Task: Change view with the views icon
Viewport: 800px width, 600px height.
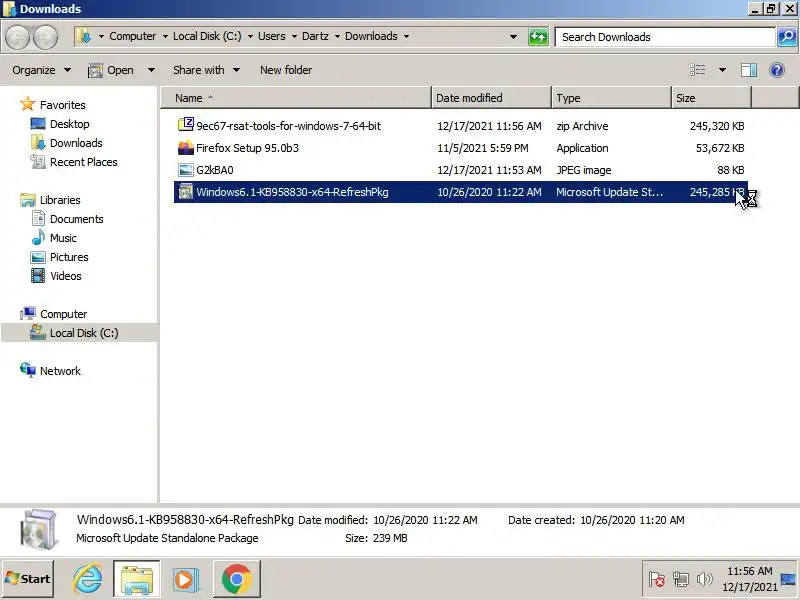Action: tap(697, 70)
